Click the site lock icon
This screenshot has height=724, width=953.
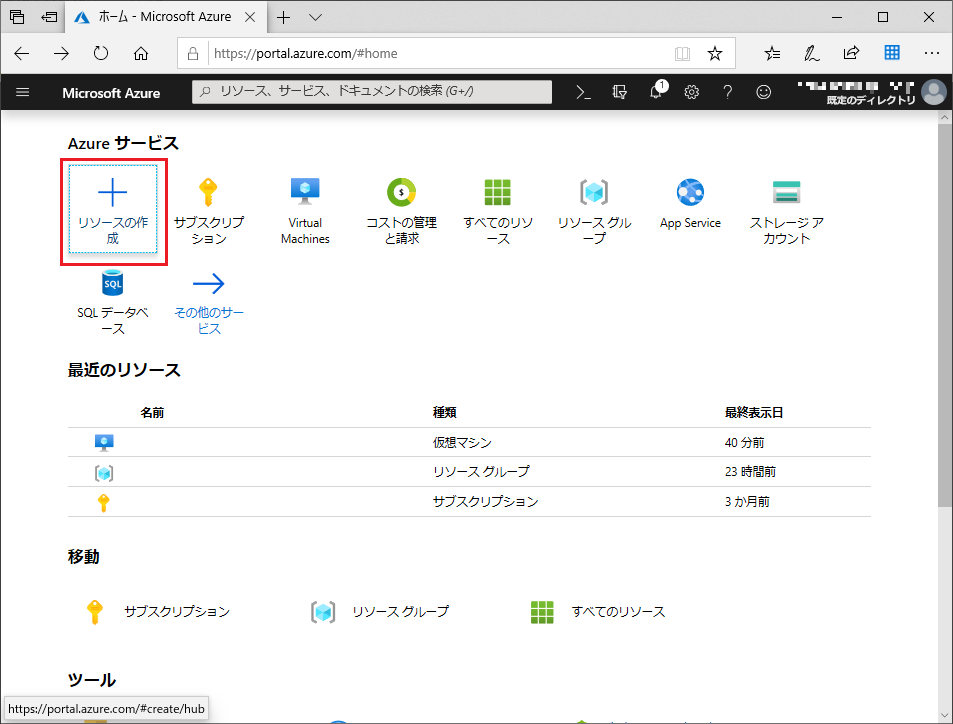click(193, 53)
